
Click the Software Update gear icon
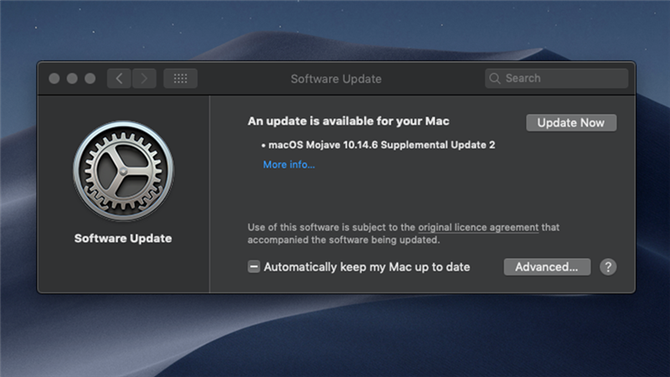[x=123, y=171]
